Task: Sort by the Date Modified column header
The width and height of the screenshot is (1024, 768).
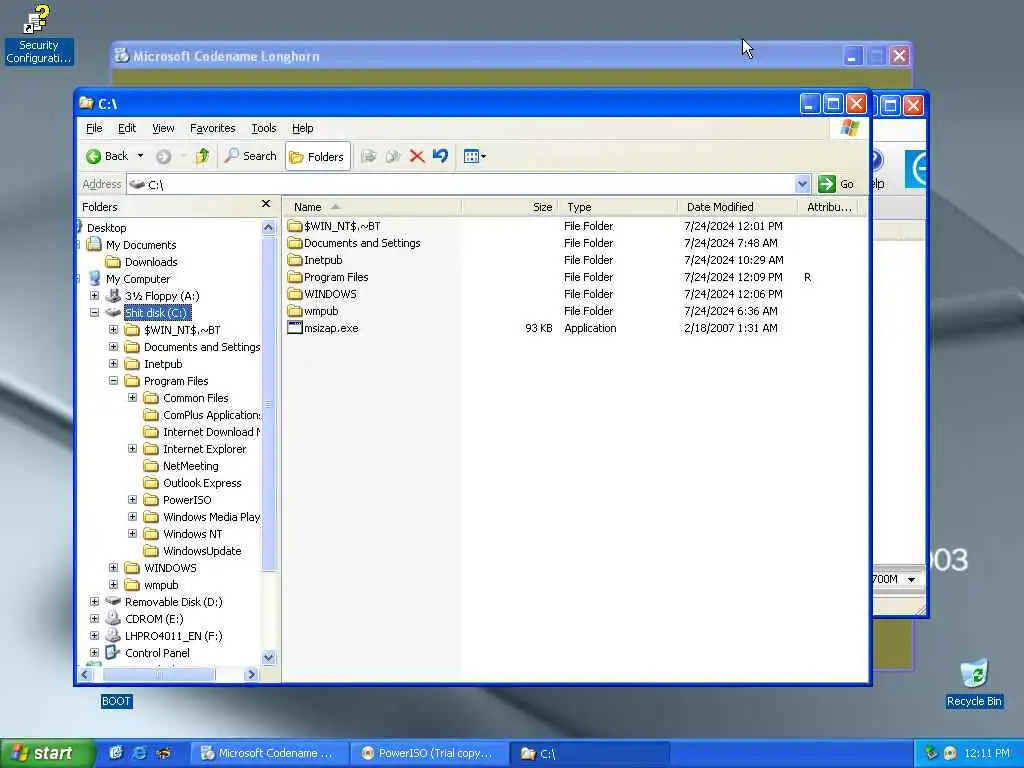Action: point(737,207)
